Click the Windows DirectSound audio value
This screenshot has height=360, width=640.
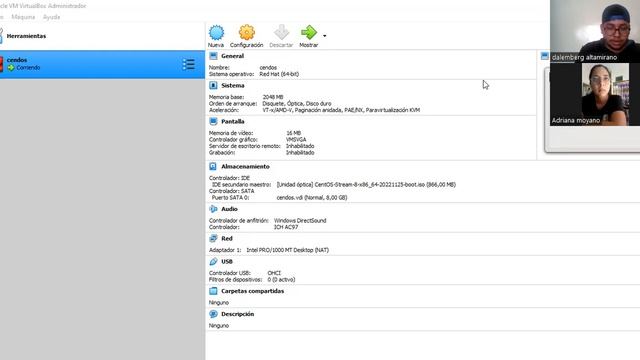pyautogui.click(x=300, y=220)
